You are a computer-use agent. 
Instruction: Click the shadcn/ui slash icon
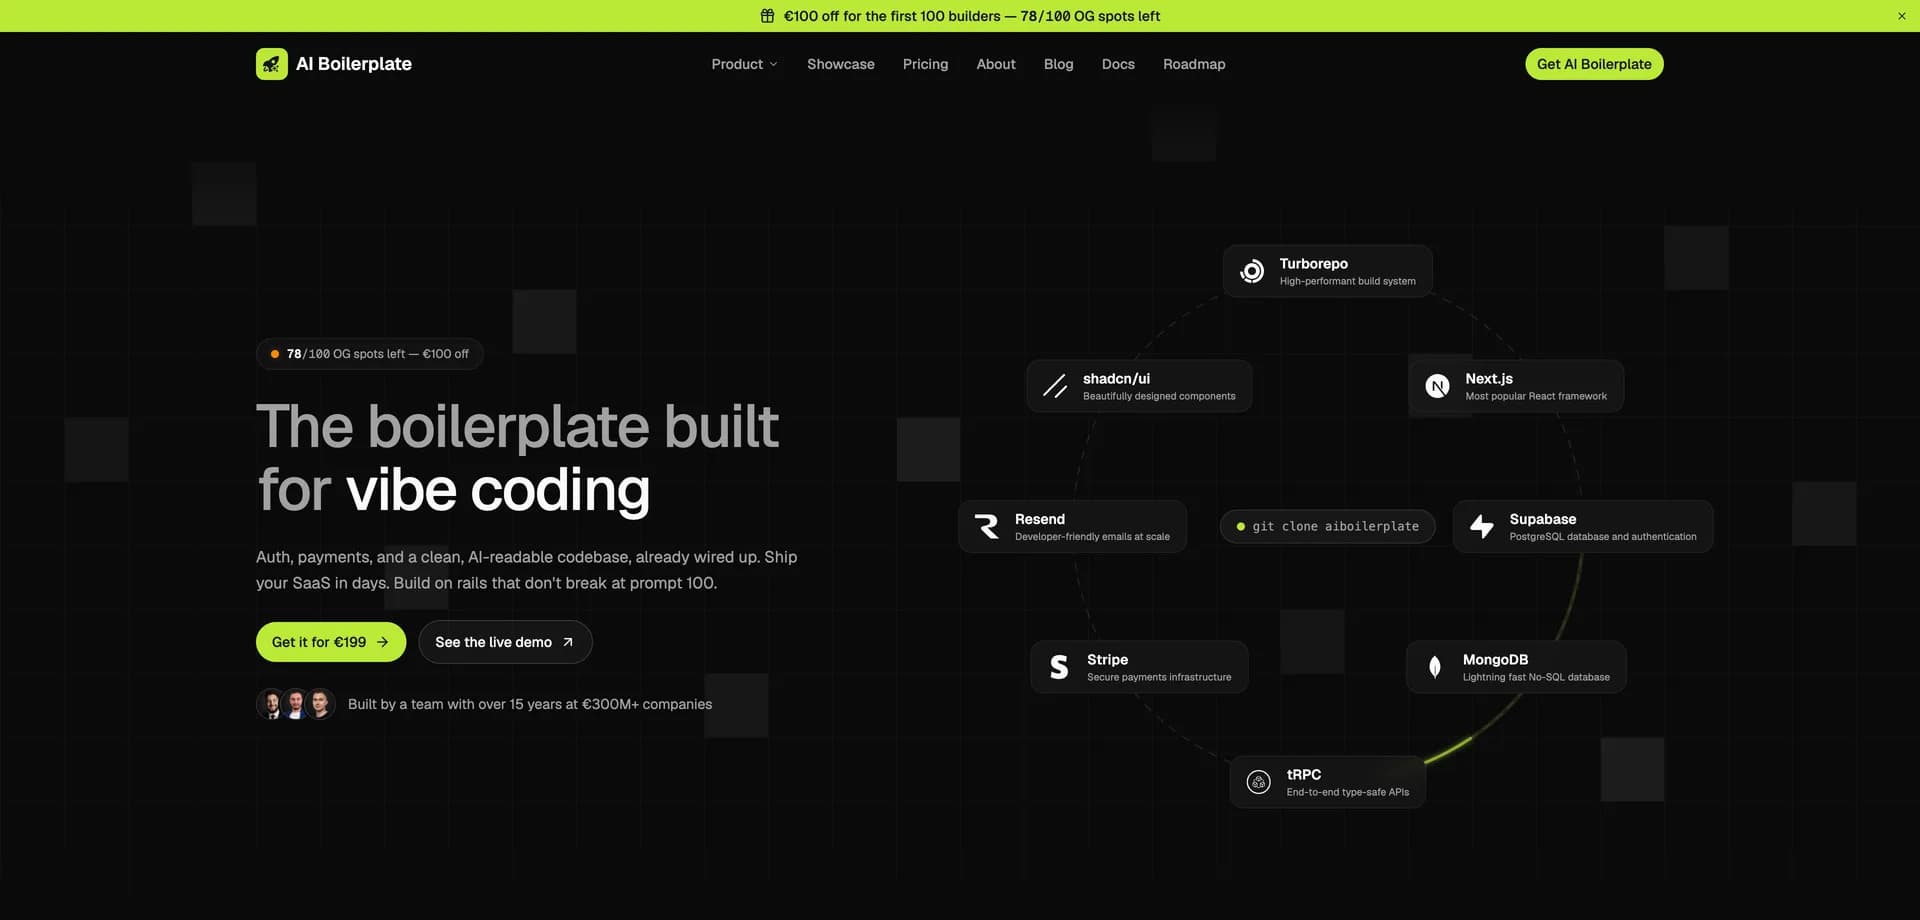(x=1055, y=386)
